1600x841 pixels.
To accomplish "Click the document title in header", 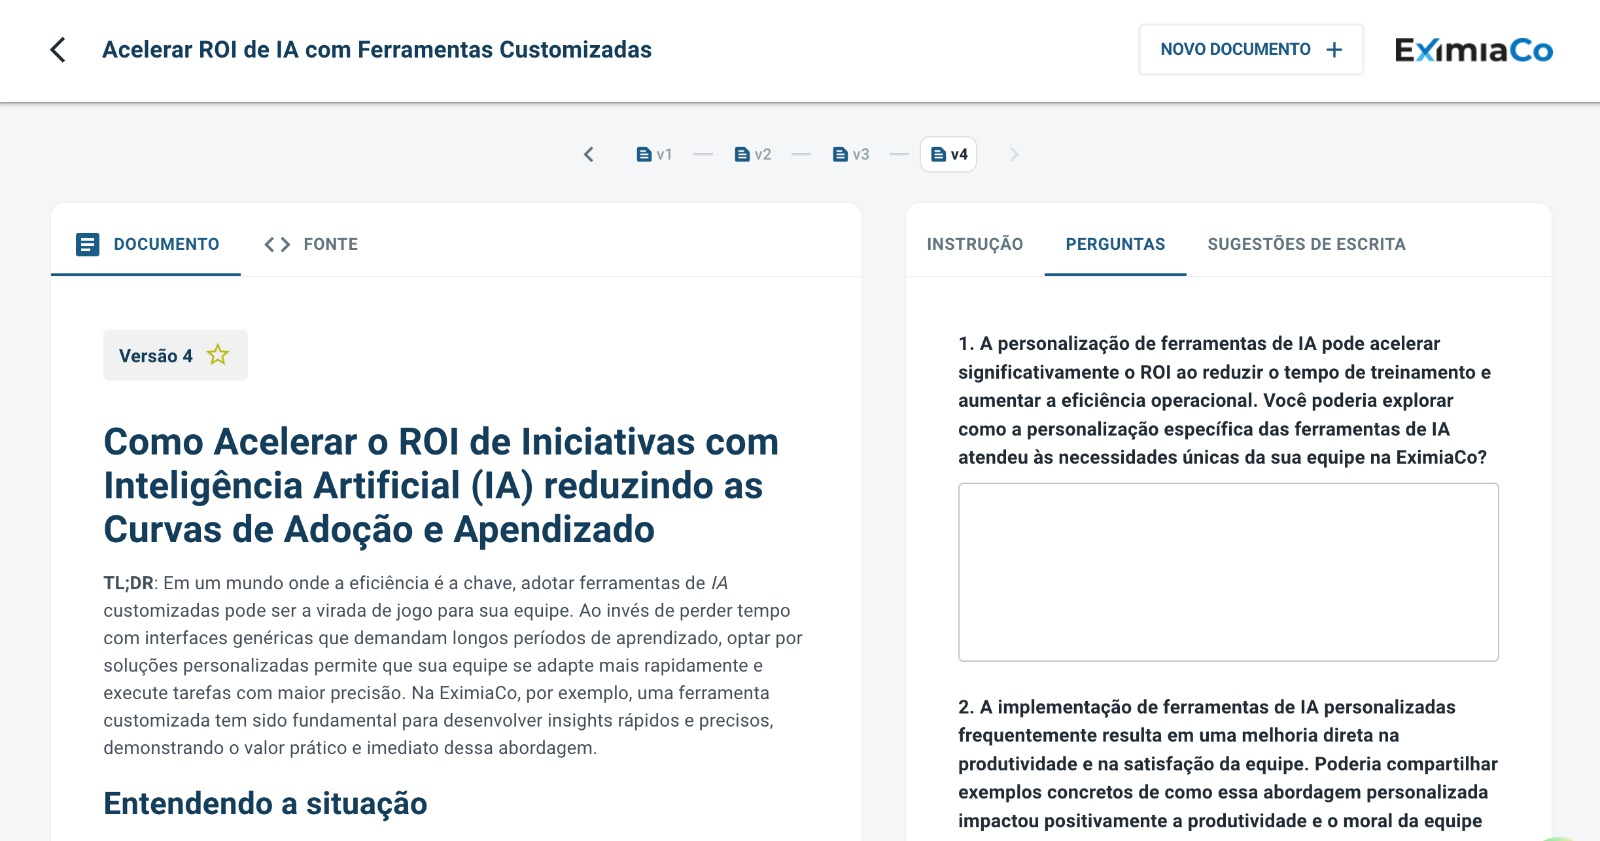I will click(377, 50).
